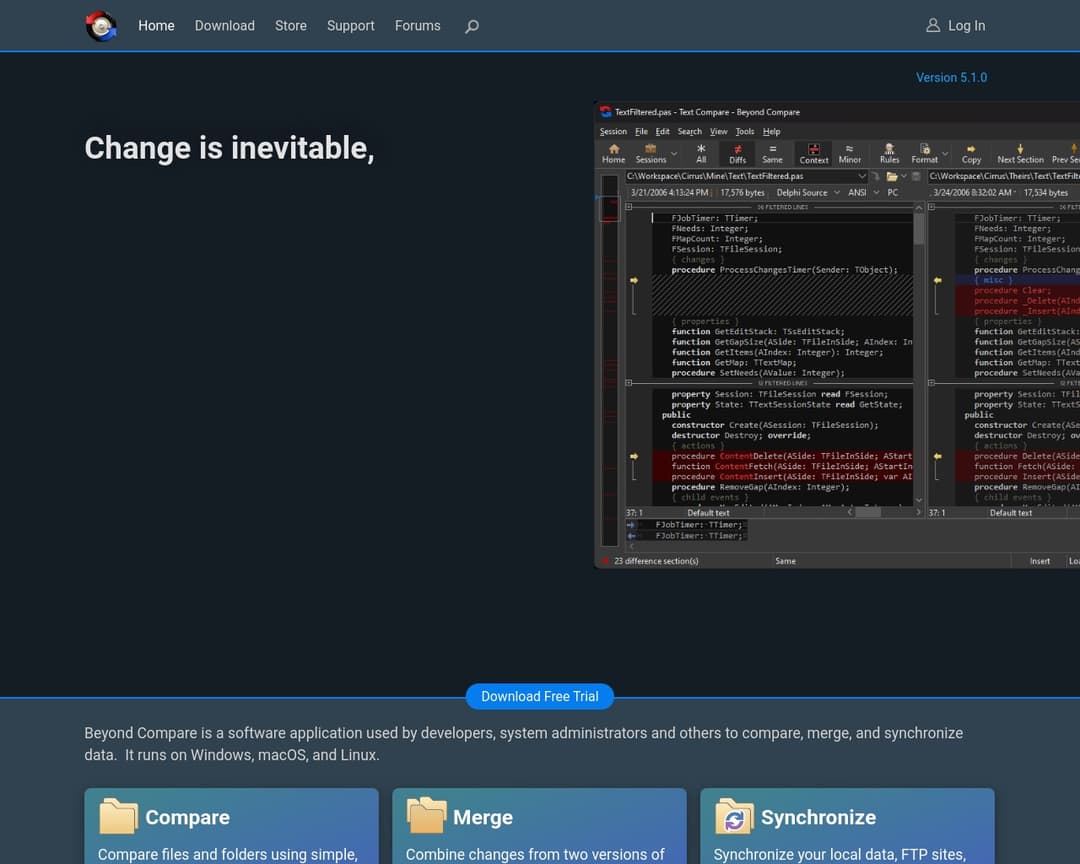Click the right file path input field
This screenshot has height=864, width=1080.
click(1004, 176)
